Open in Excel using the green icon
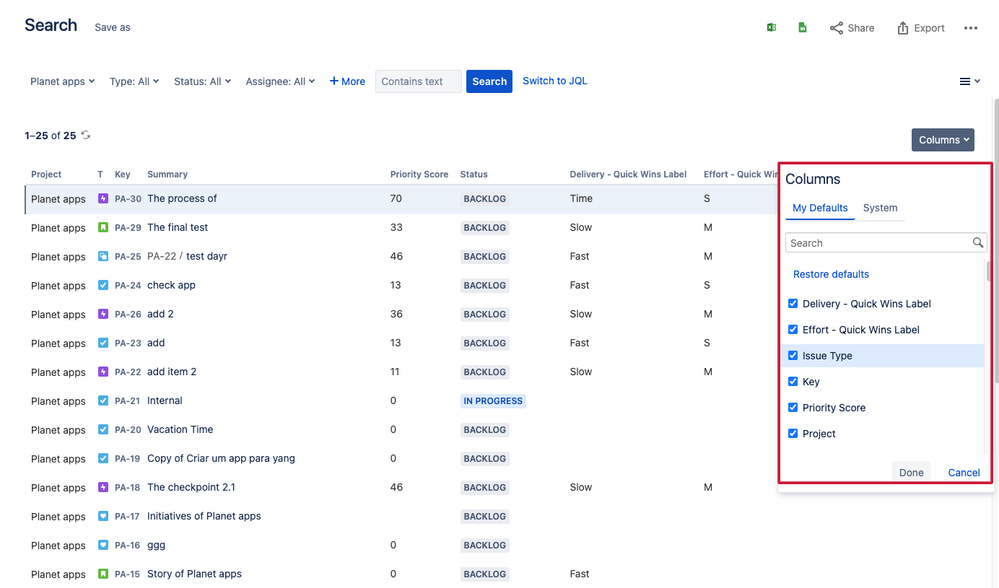 click(x=771, y=27)
